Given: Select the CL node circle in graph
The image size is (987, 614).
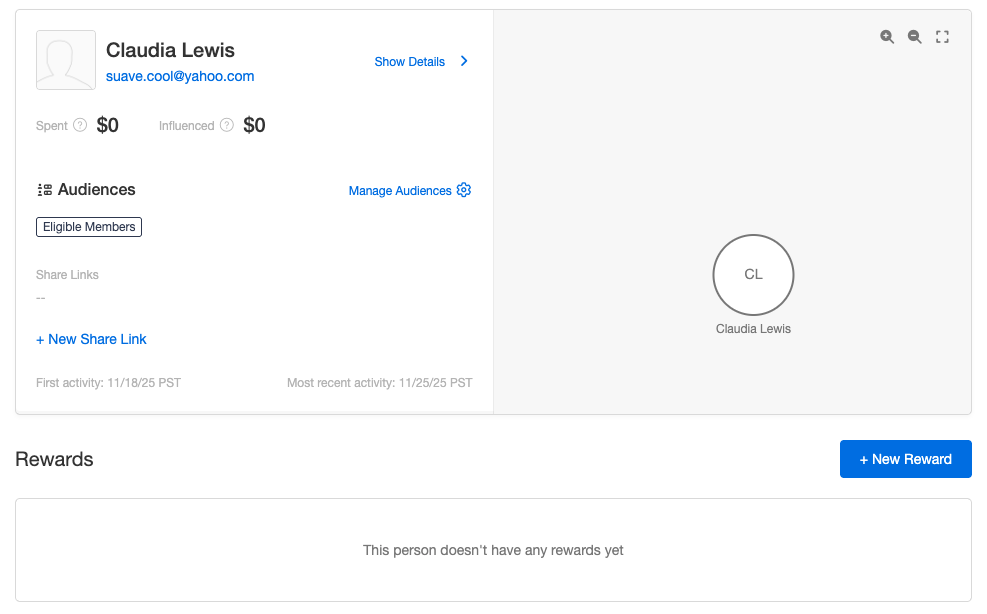Looking at the screenshot, I should tap(753, 275).
